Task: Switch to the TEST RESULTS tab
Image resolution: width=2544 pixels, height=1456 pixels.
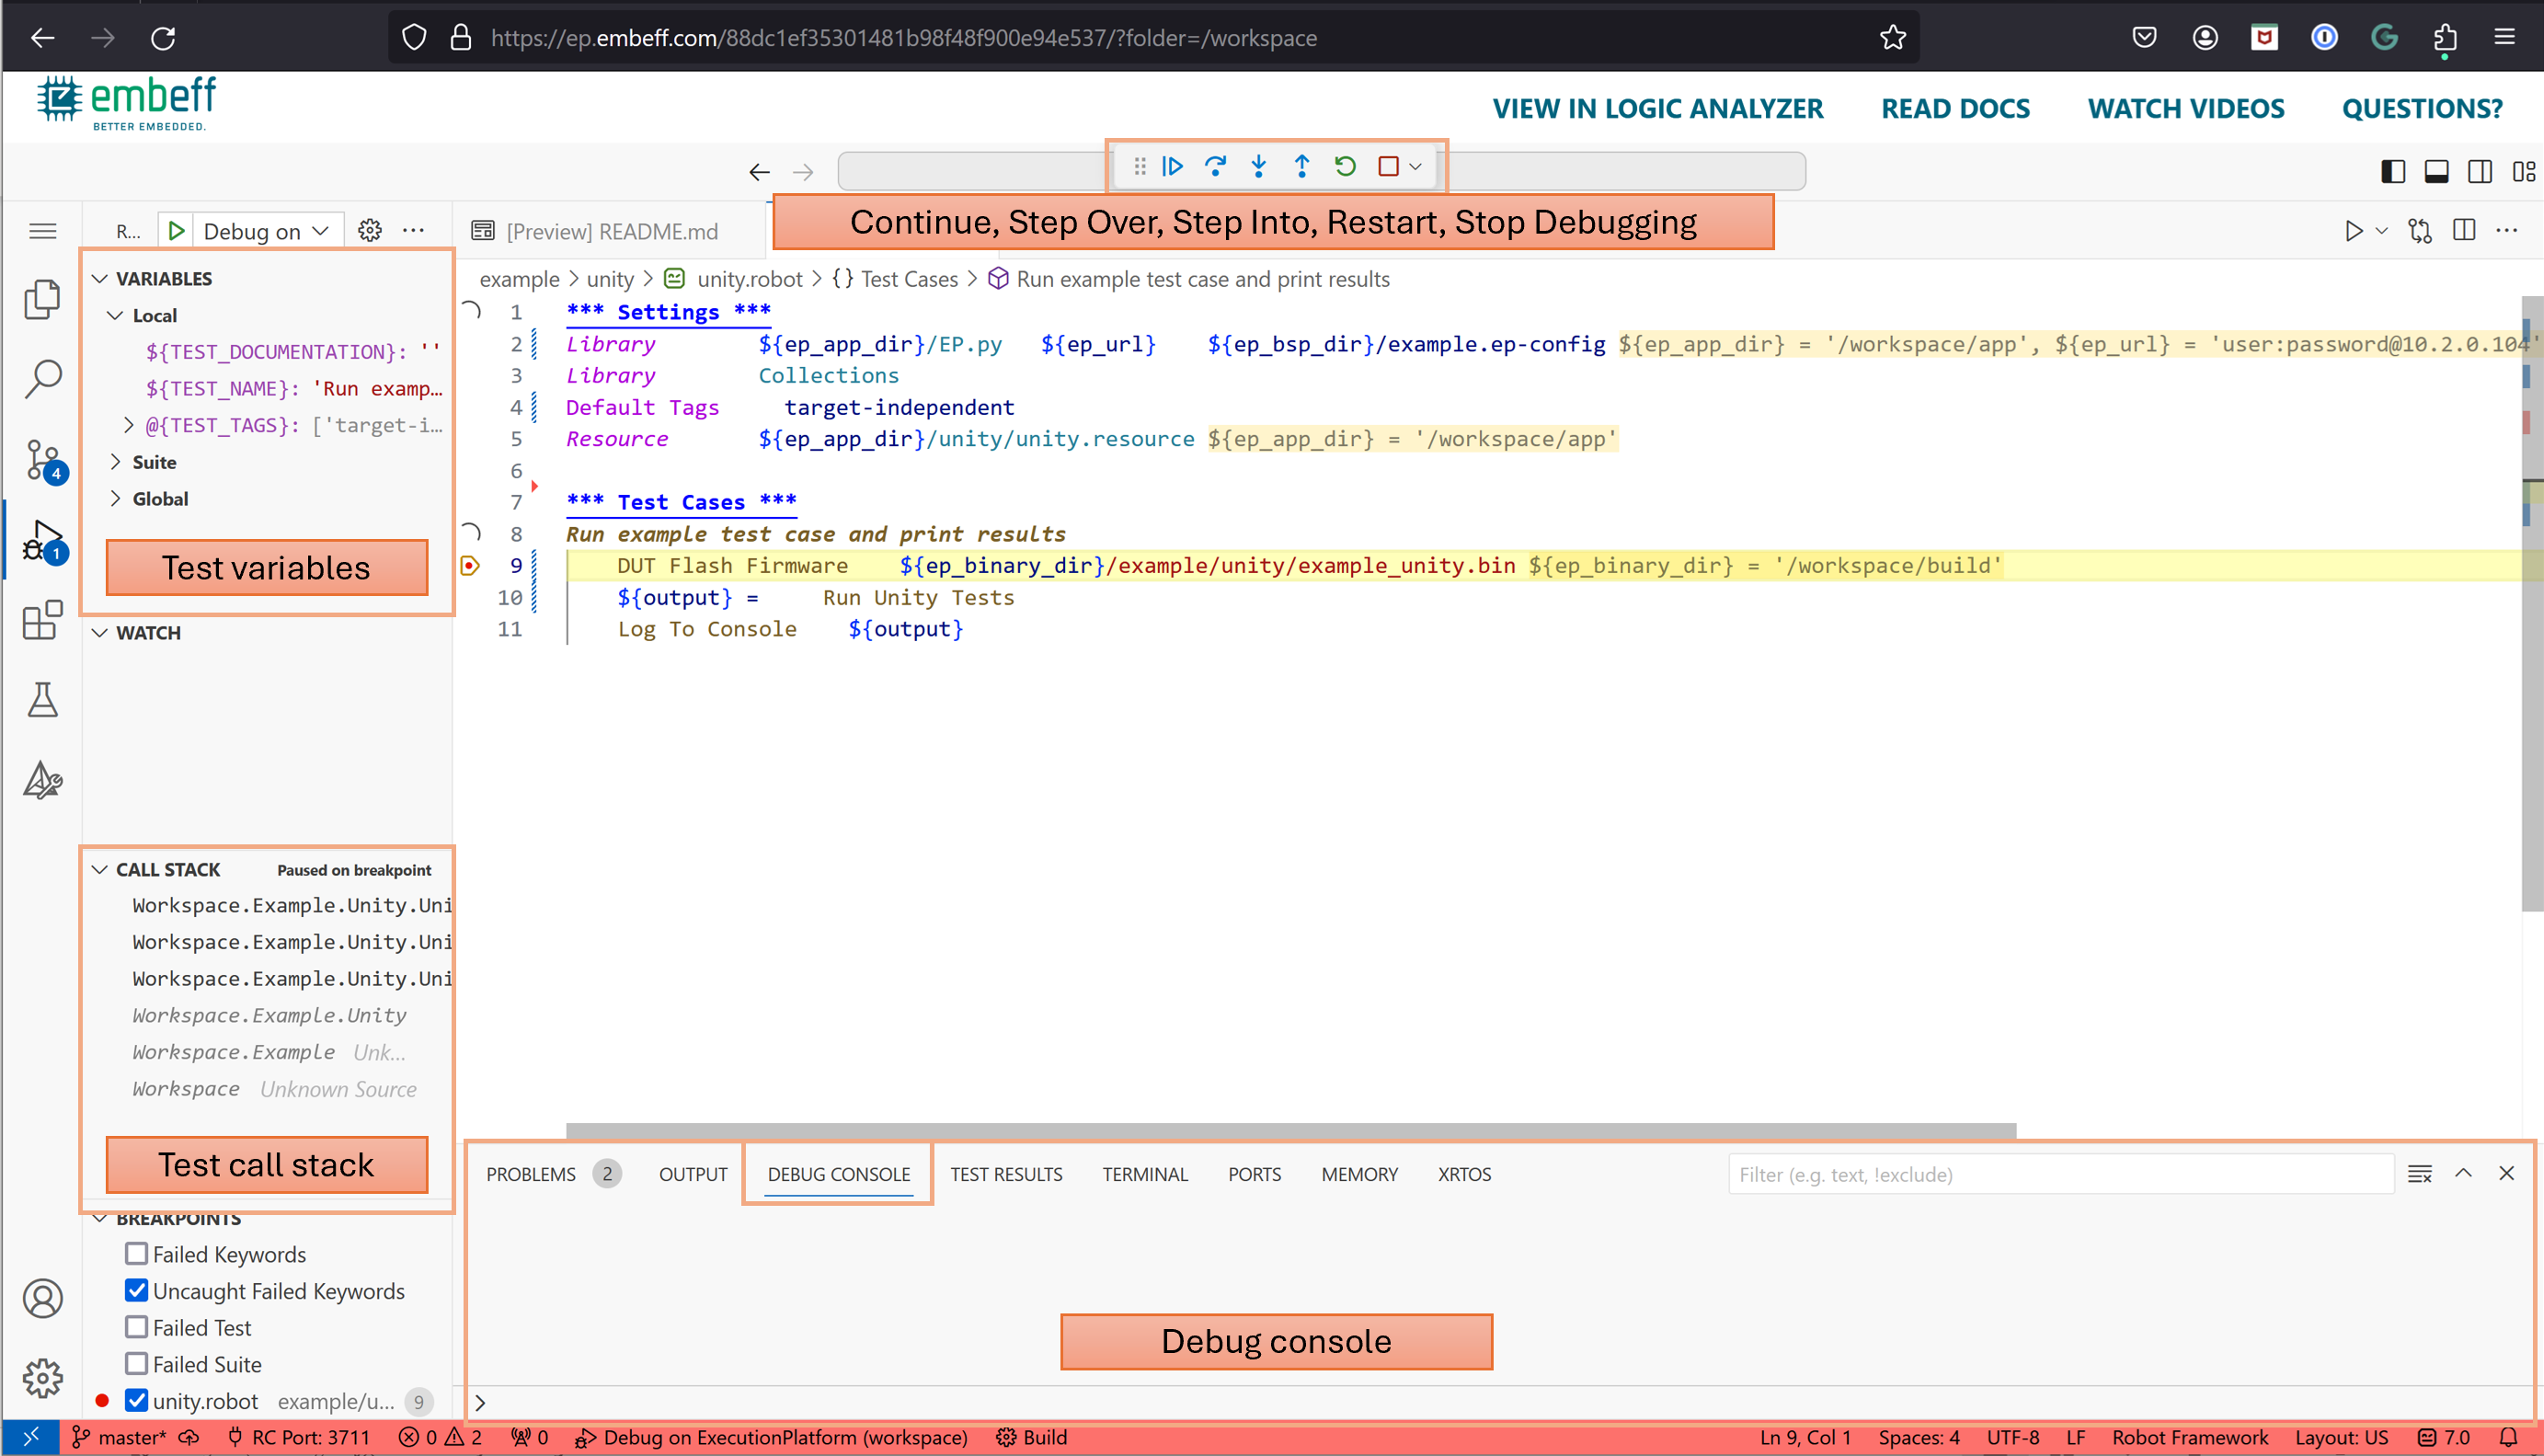Action: [x=1006, y=1174]
